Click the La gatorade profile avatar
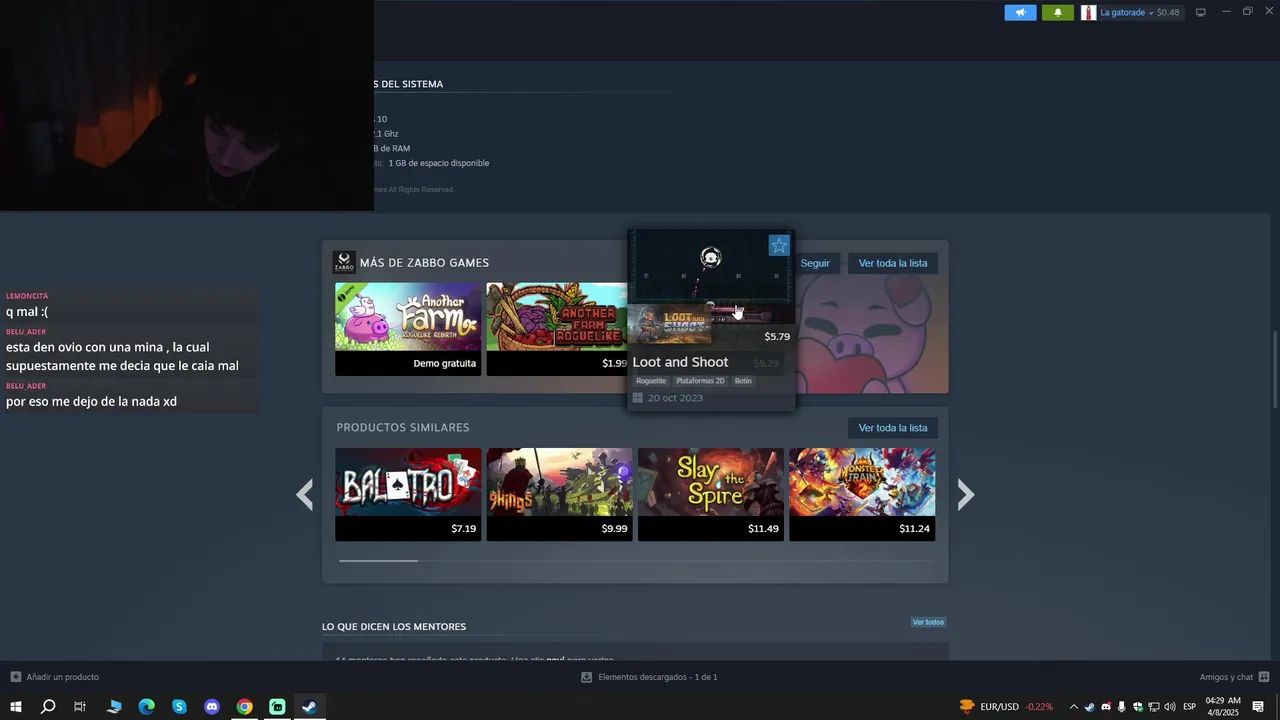Viewport: 1280px width, 720px height. tap(1088, 12)
